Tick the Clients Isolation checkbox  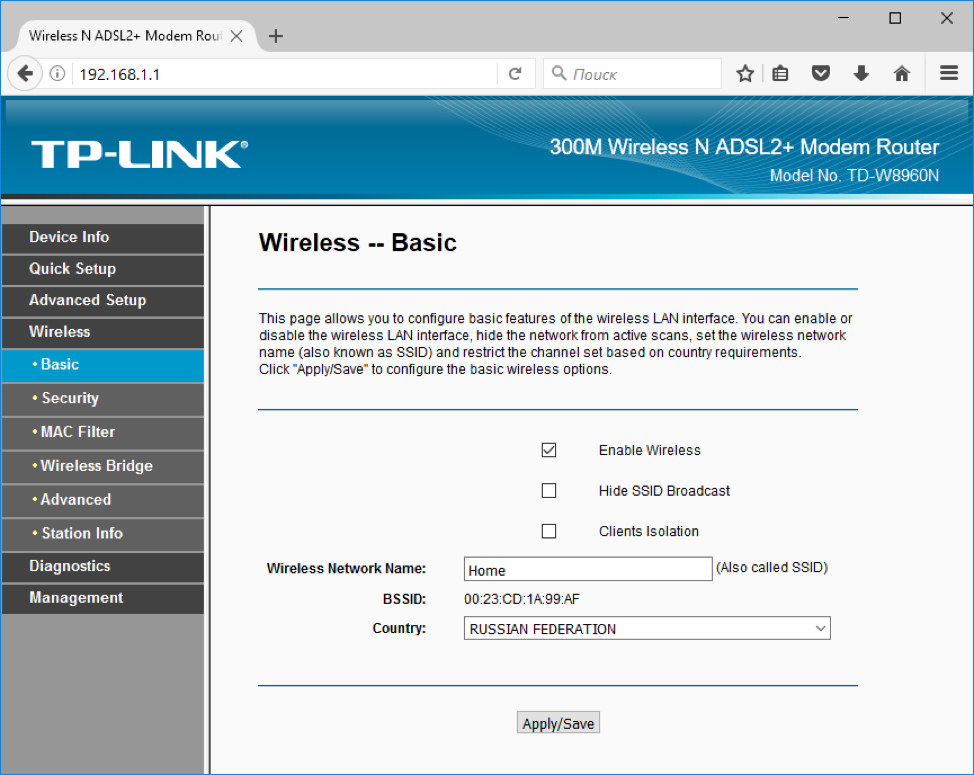click(x=548, y=531)
